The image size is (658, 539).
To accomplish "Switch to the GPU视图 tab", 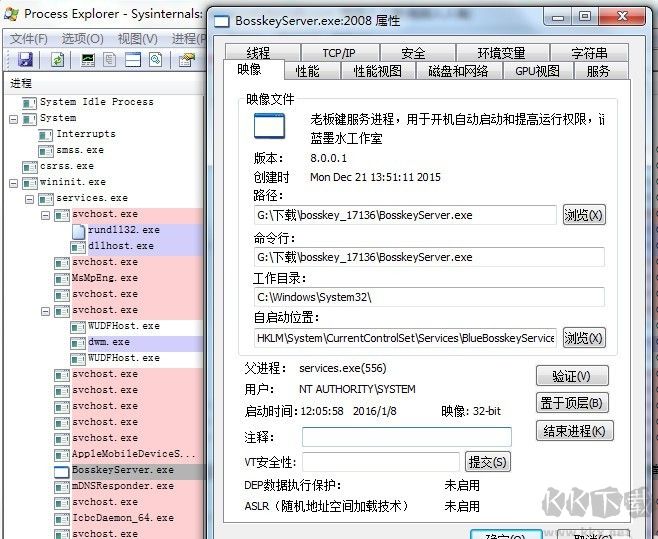I will click(538, 71).
